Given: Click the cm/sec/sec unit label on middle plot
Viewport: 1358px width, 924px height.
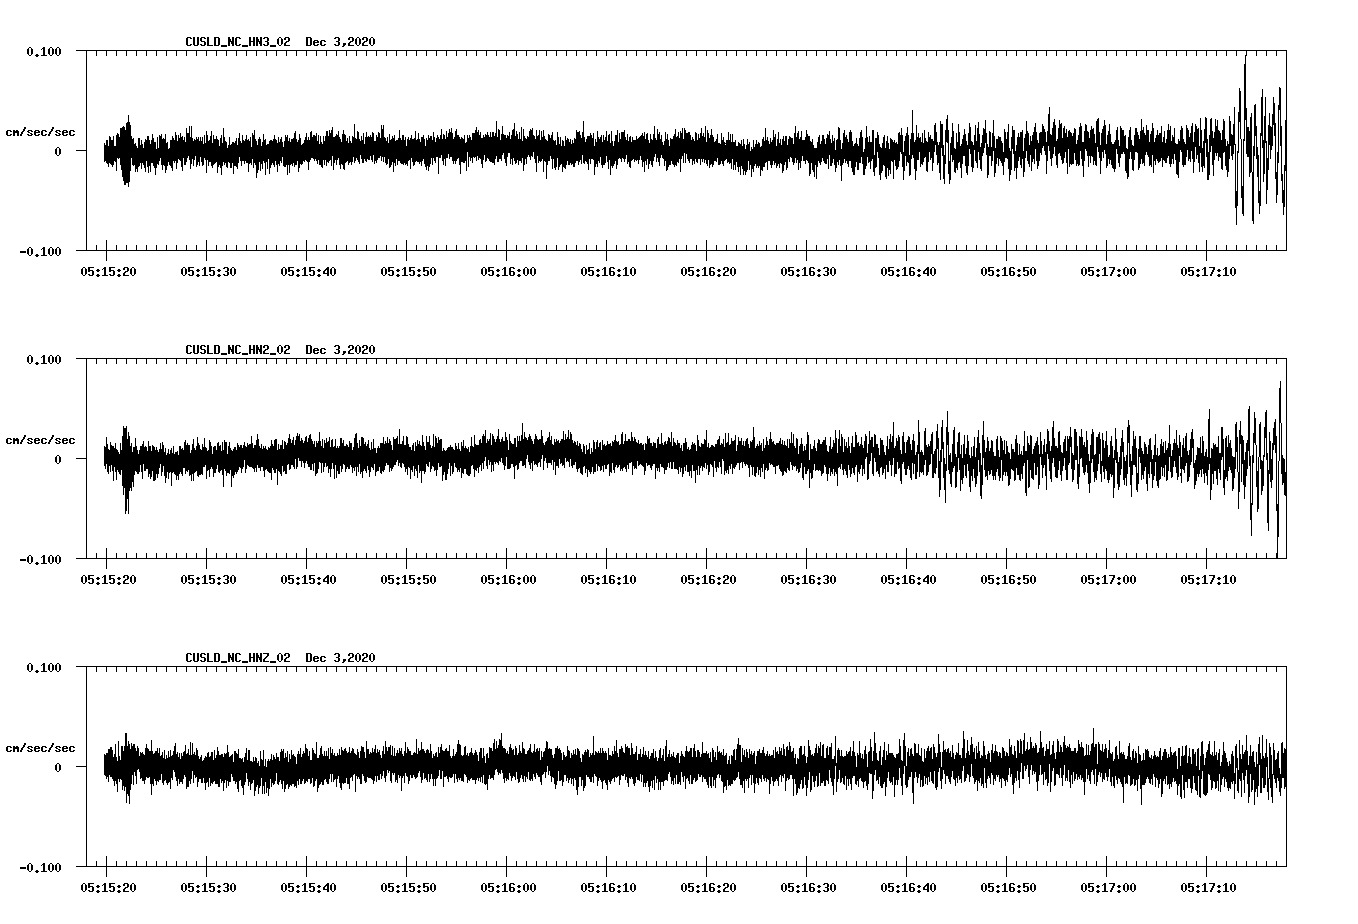Looking at the screenshot, I should [x=41, y=439].
